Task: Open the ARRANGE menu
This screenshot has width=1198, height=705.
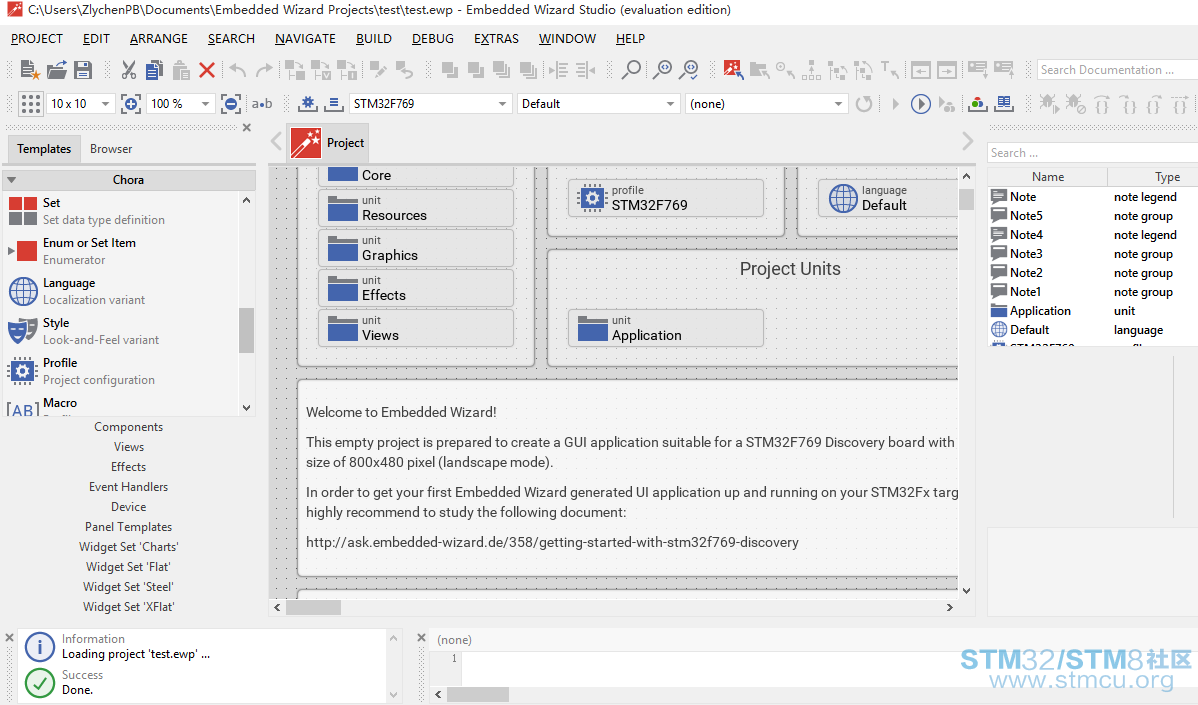Action: (x=158, y=38)
